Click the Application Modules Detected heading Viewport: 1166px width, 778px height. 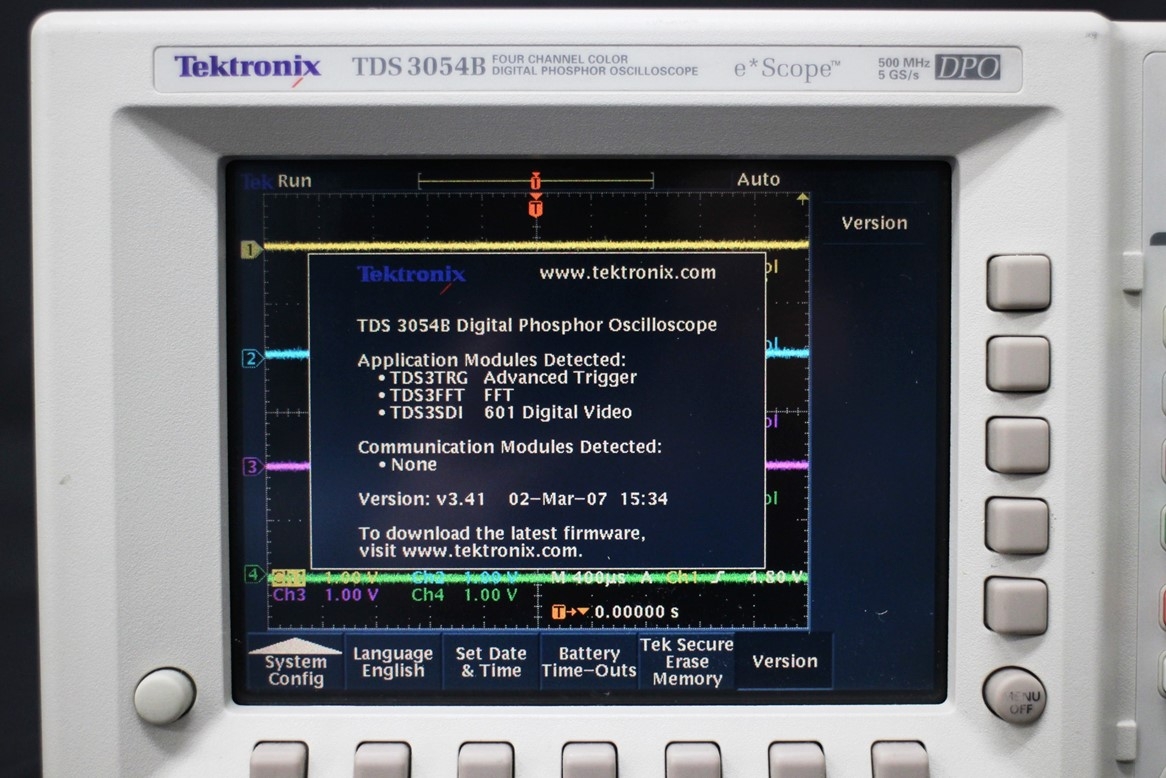[492, 360]
